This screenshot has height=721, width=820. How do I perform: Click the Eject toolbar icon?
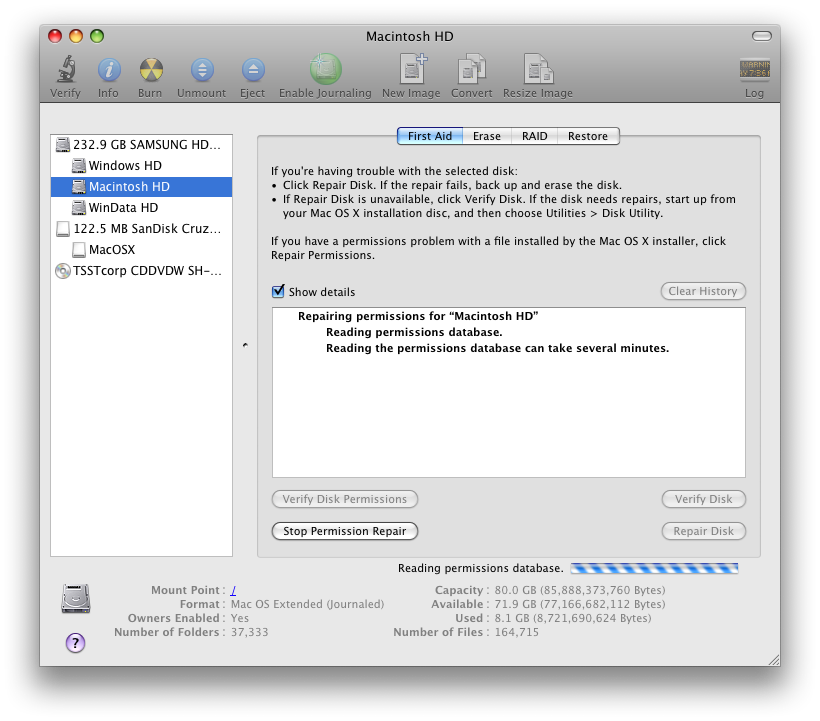click(253, 70)
